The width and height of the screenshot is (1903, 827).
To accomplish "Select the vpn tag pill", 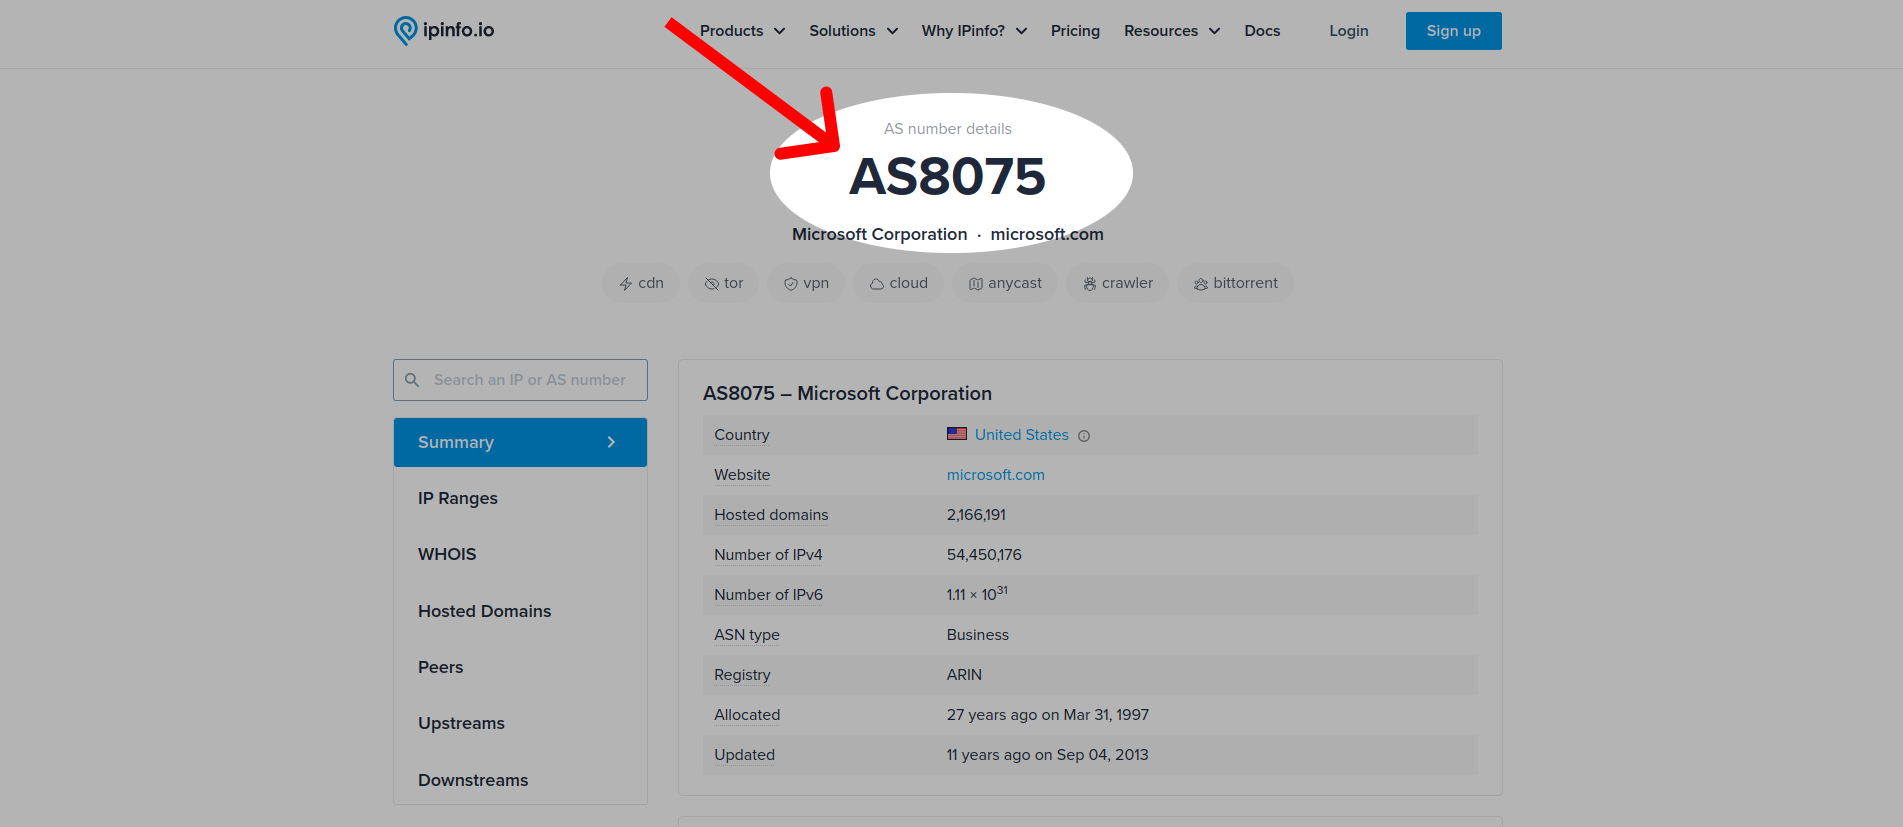I will click(806, 283).
